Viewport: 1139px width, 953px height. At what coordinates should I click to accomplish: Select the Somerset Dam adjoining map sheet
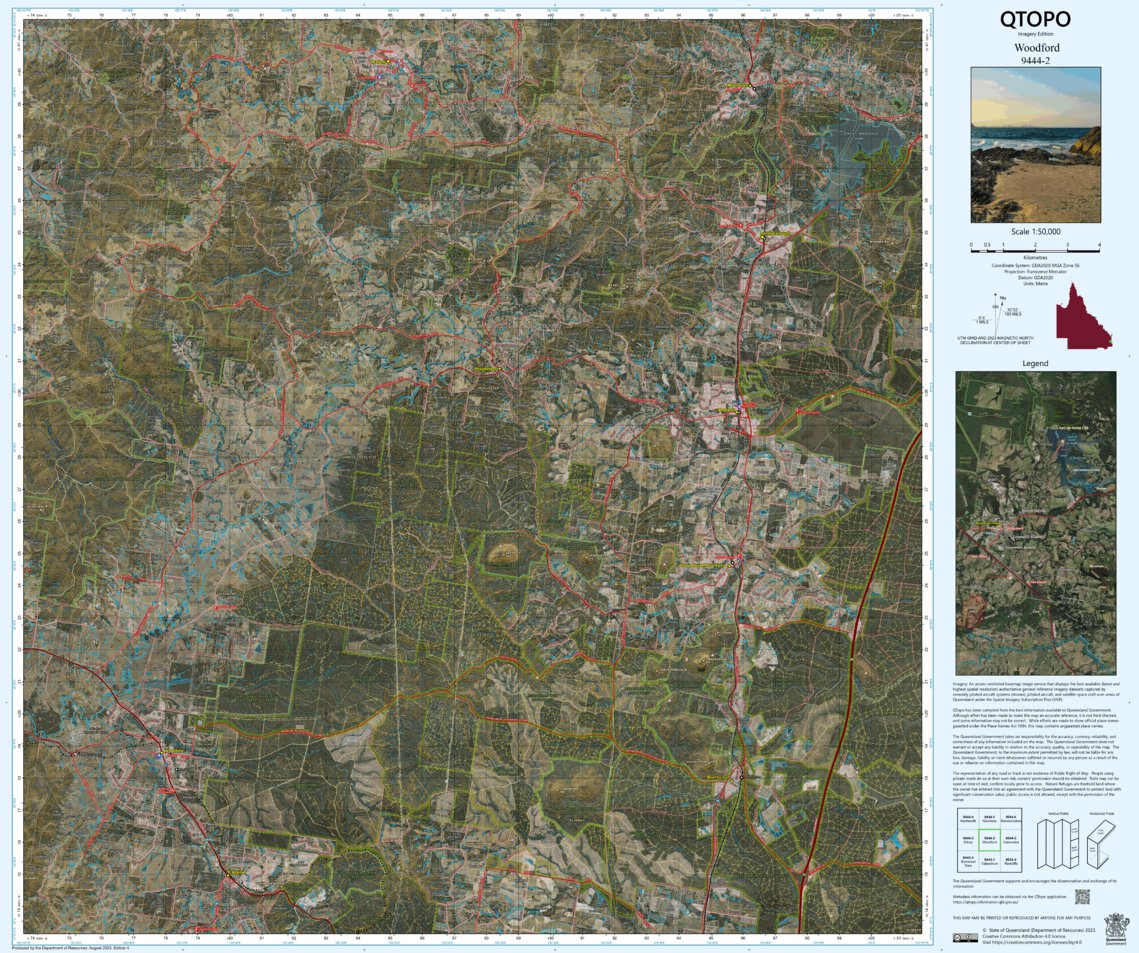968,861
